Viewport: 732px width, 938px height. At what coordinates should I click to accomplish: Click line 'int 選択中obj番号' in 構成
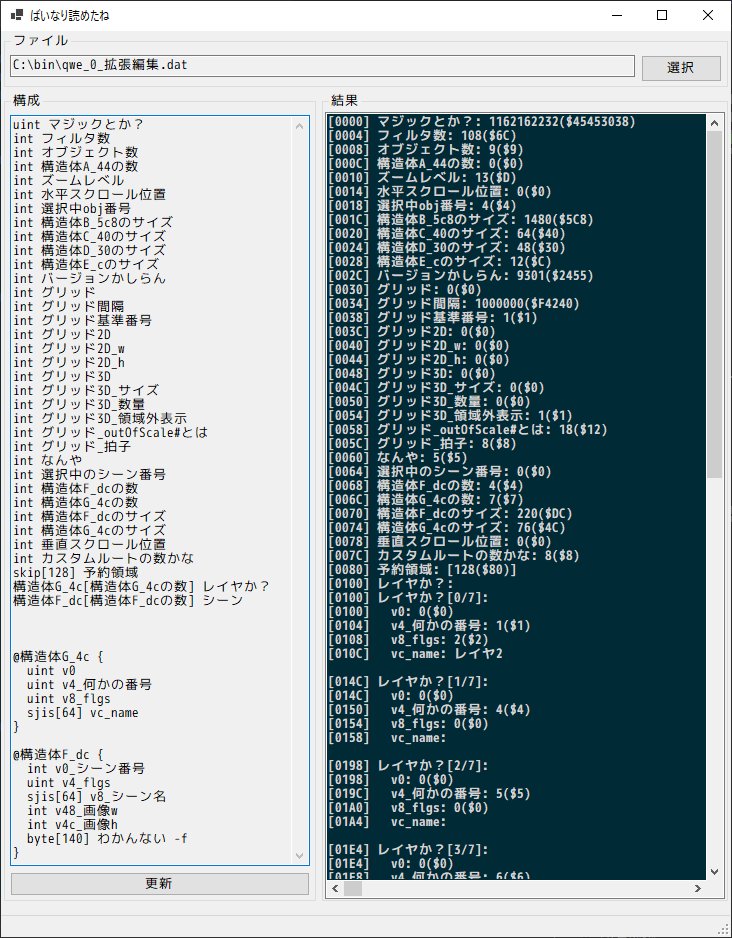72,208
